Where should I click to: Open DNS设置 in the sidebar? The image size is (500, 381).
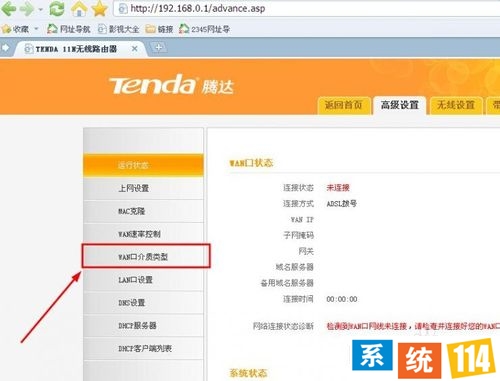pos(143,303)
